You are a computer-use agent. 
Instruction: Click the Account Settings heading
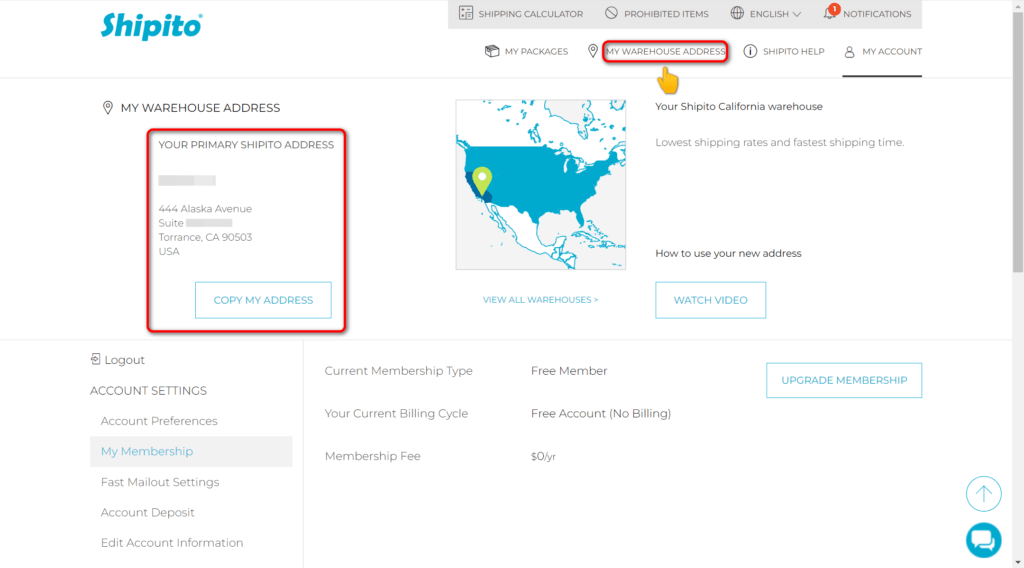(x=148, y=390)
